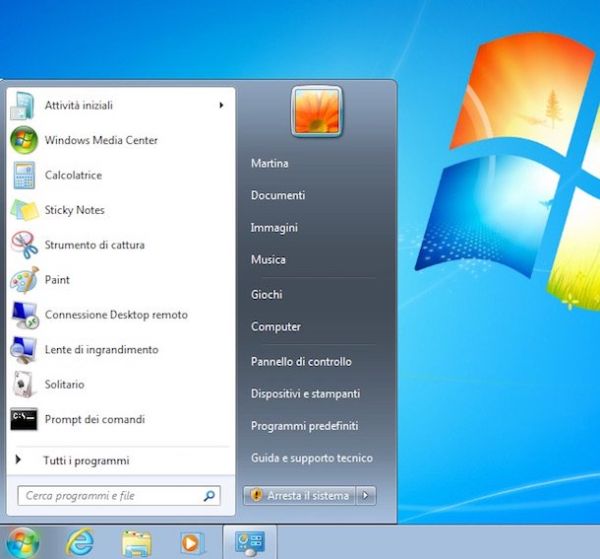Open Sticky Notes icon
This screenshot has height=559, width=600.
(24, 211)
